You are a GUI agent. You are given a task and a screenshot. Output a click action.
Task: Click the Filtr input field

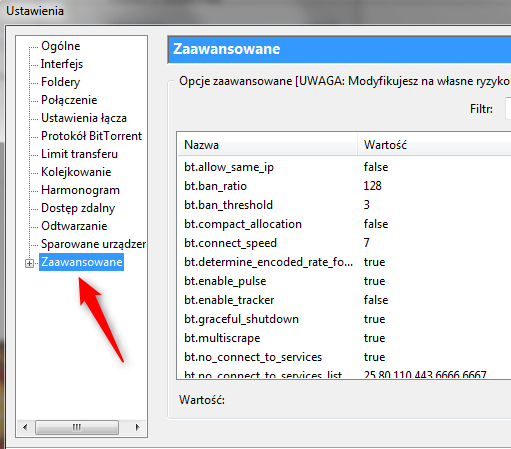coord(508,109)
